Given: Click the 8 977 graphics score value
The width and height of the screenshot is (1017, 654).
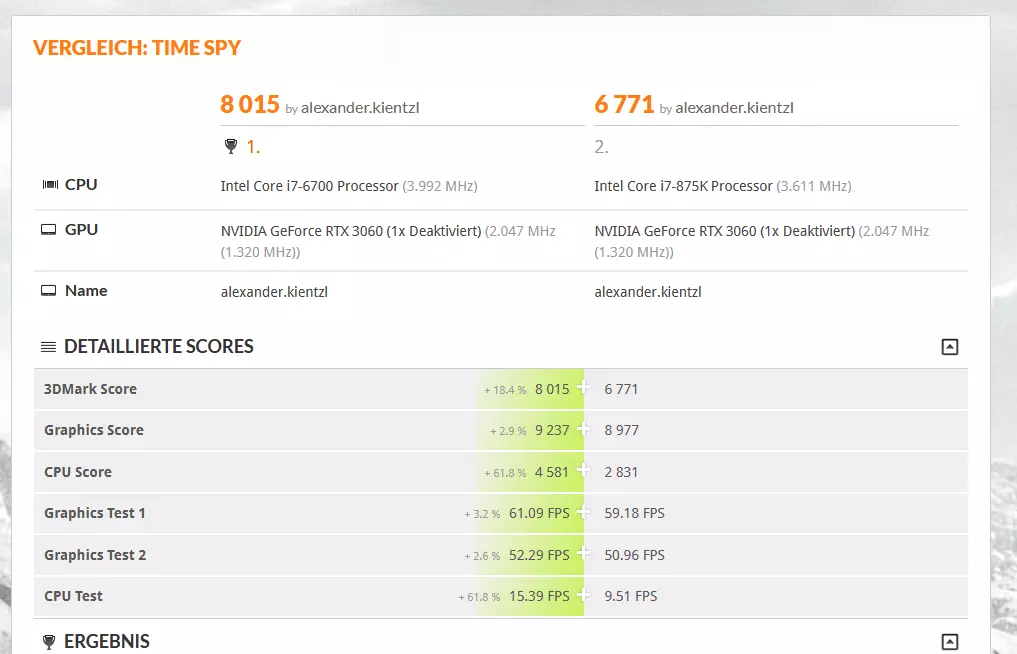Looking at the screenshot, I should click(621, 430).
